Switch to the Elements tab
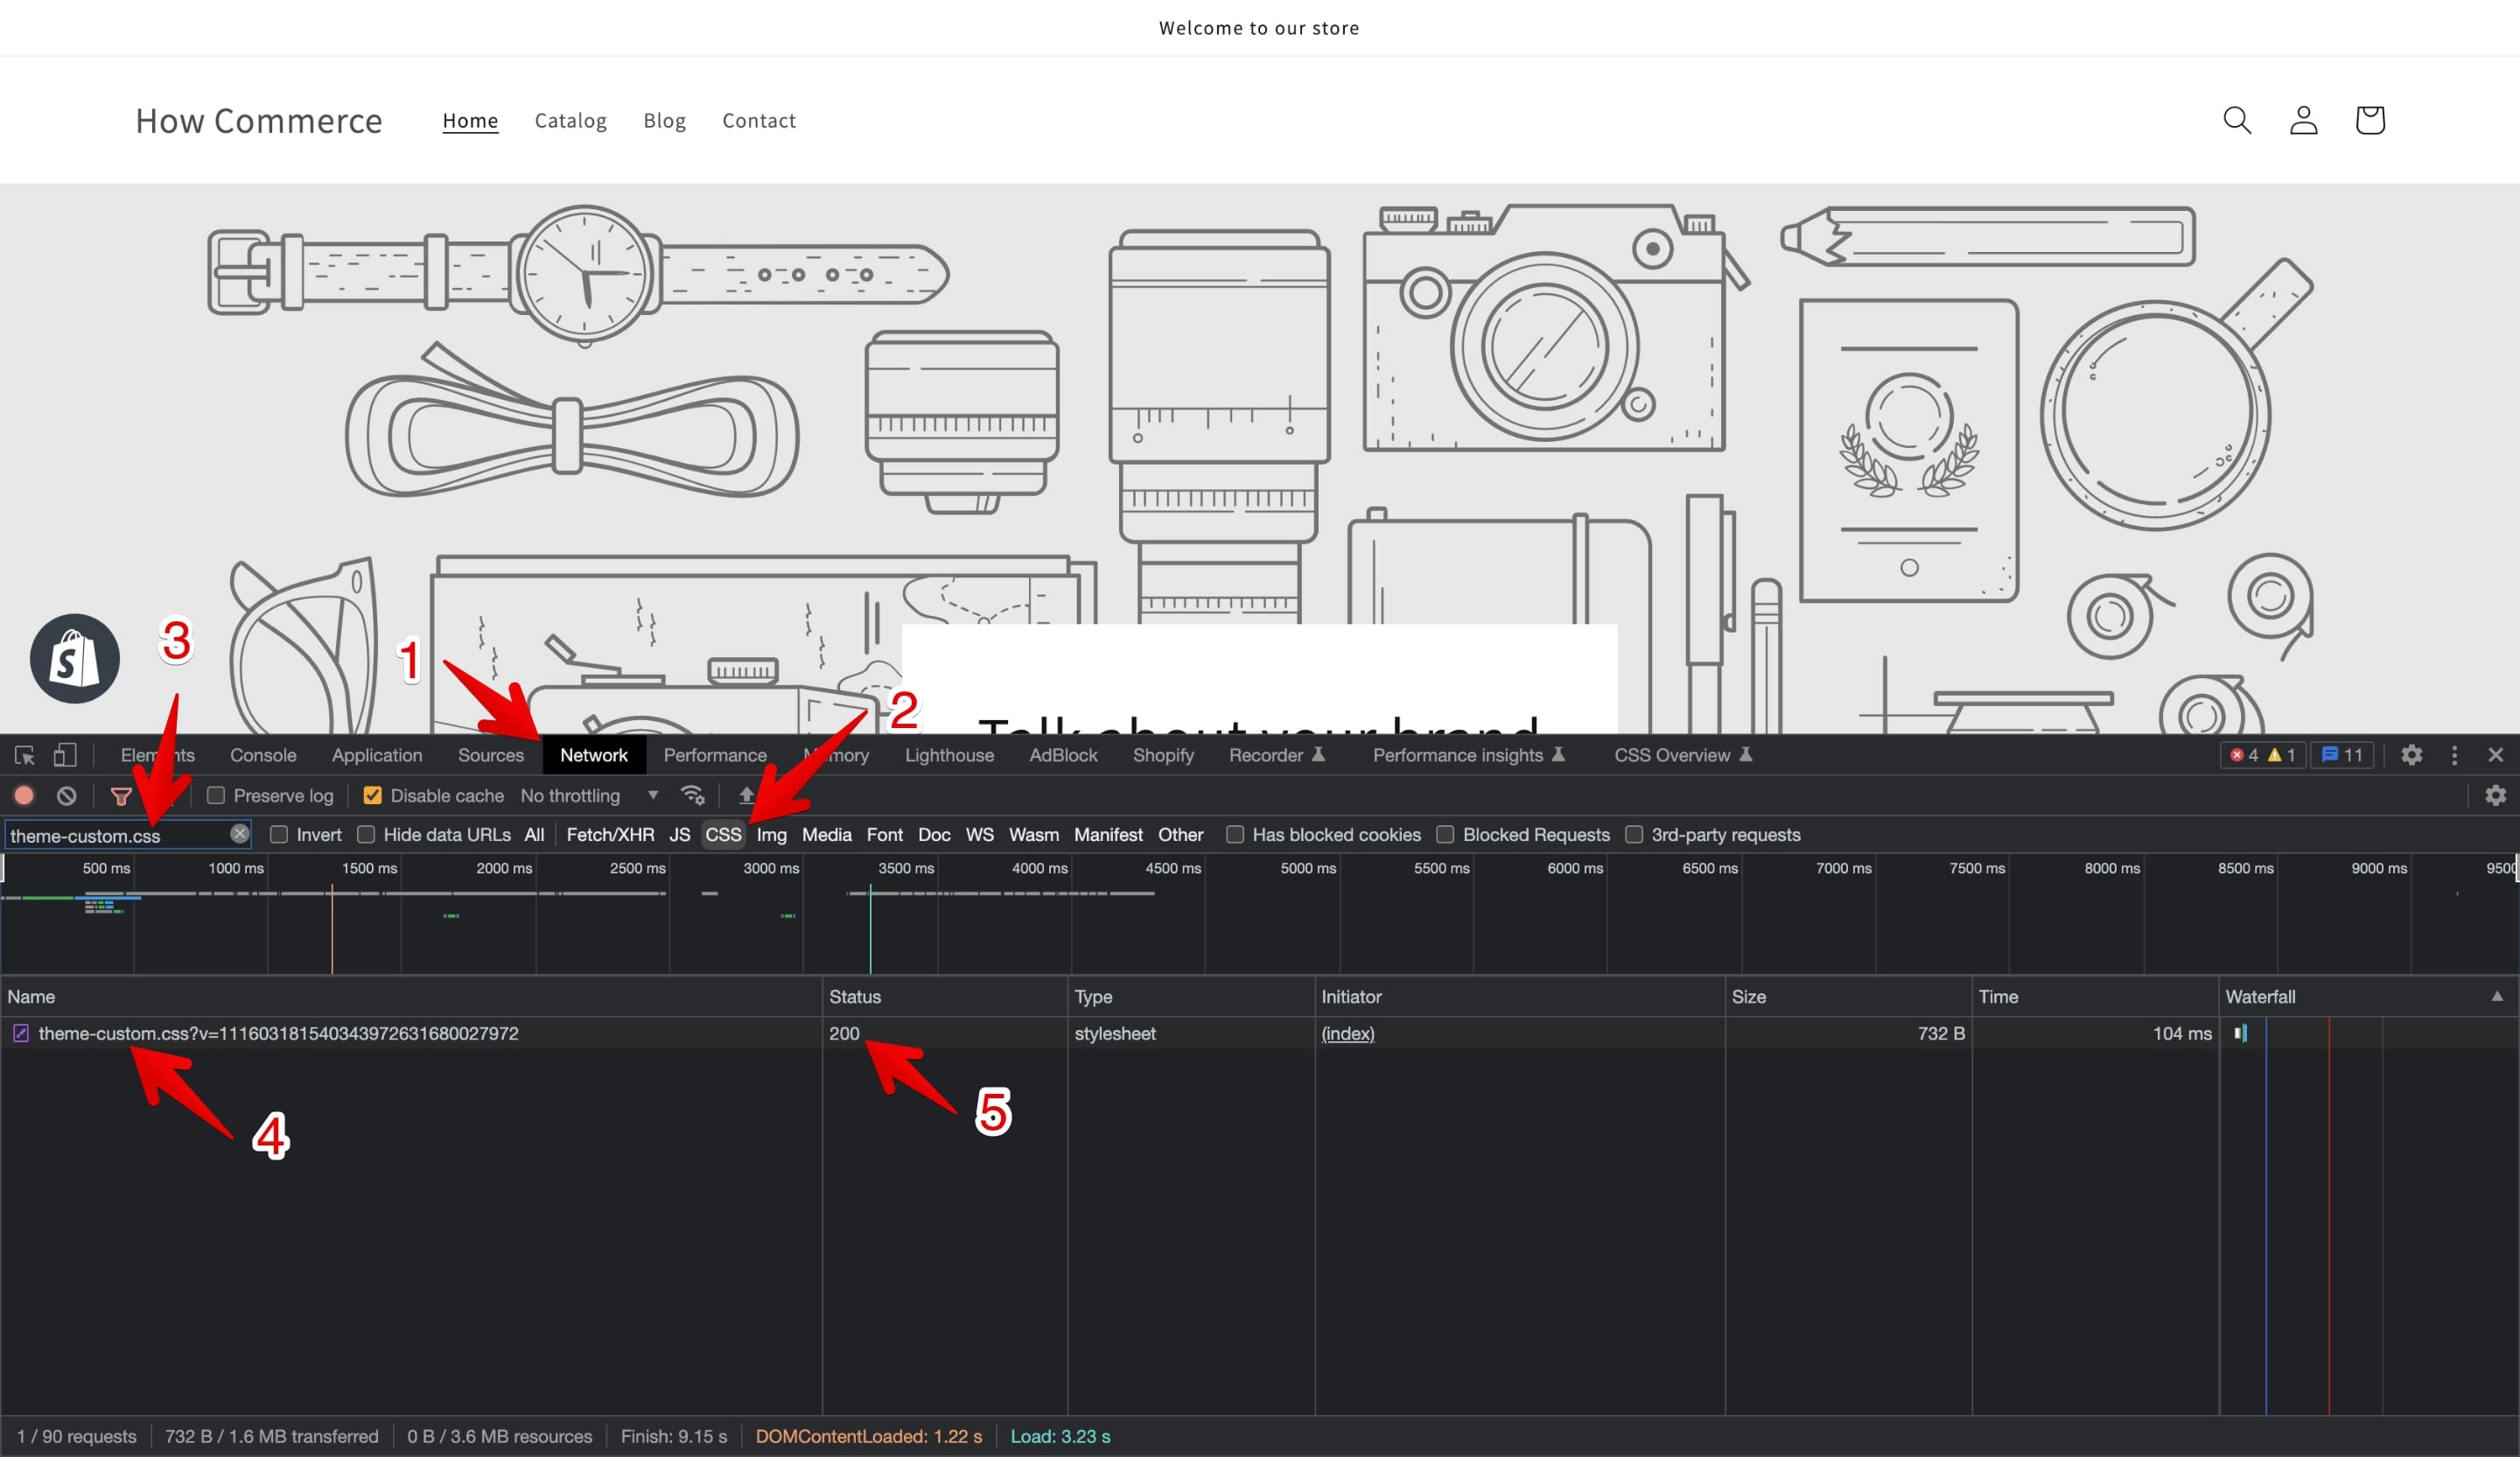The image size is (2520, 1457). point(157,755)
